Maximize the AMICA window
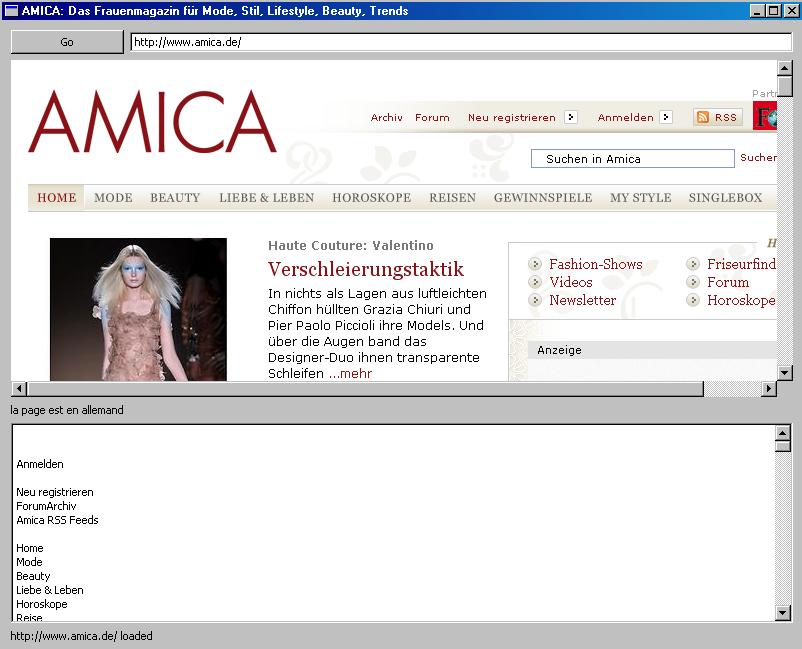 [x=774, y=10]
